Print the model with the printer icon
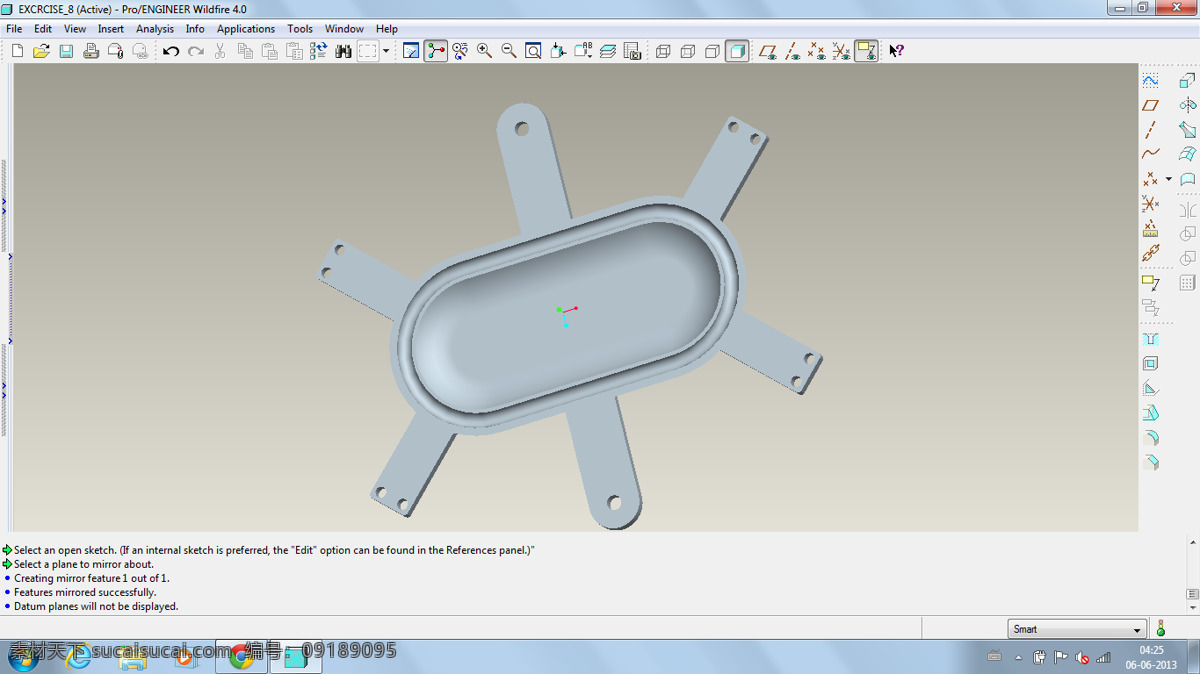1200x674 pixels. (x=91, y=51)
